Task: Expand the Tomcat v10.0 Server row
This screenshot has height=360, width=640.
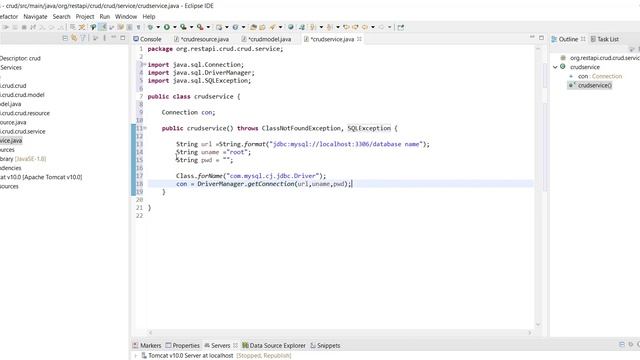Action: pos(136,356)
